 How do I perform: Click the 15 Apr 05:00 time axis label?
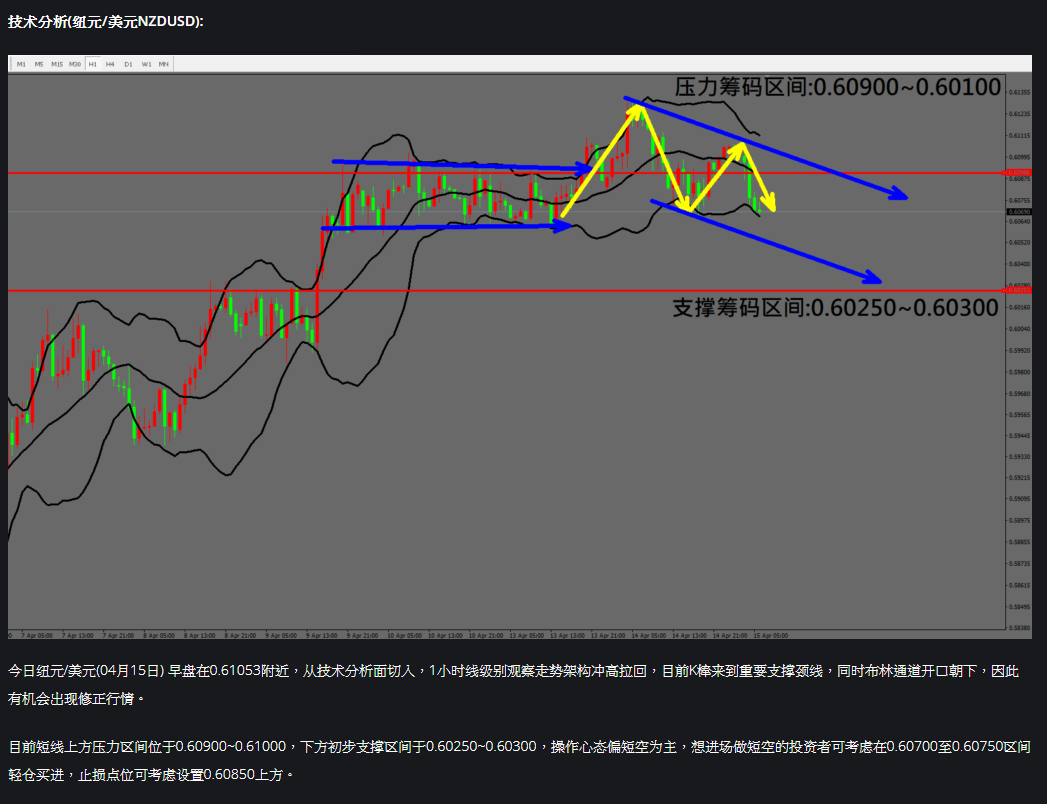click(x=771, y=636)
